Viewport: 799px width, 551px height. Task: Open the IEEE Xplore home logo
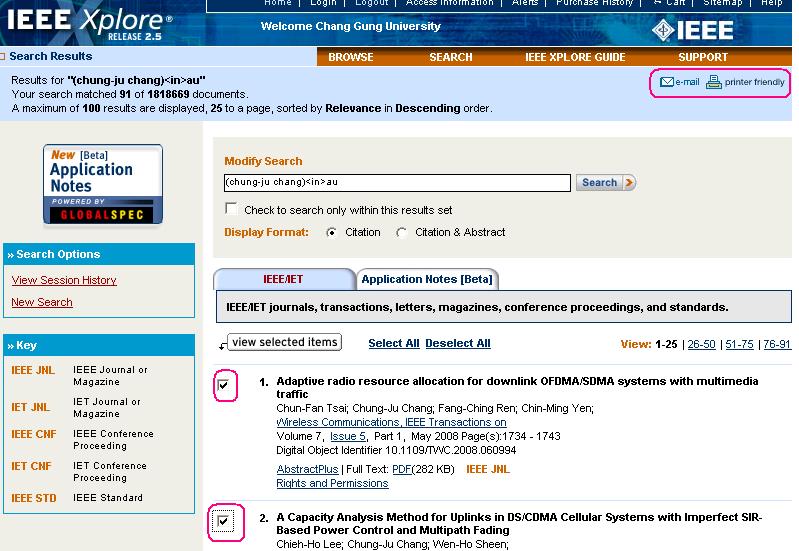[90, 23]
